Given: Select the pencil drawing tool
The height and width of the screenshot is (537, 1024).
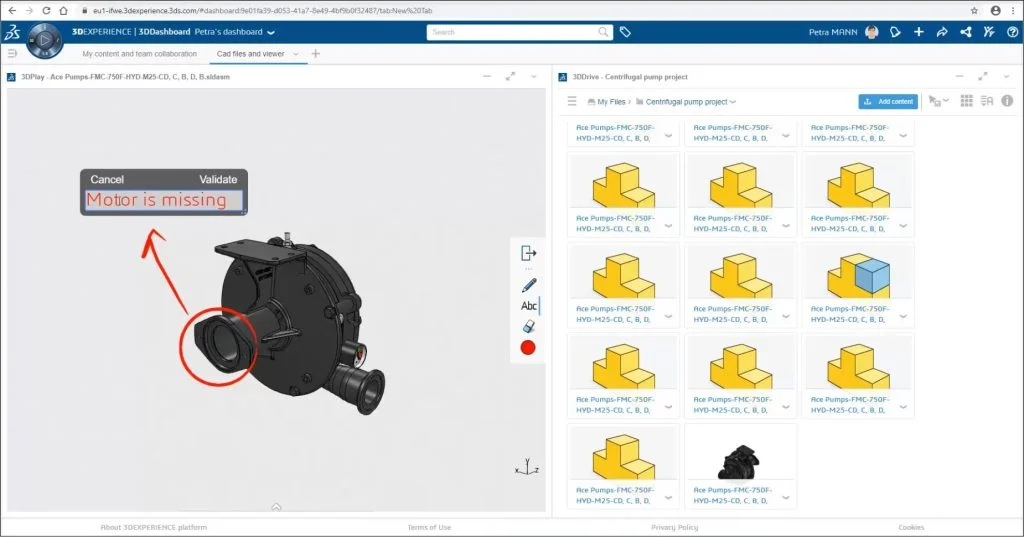Looking at the screenshot, I should tap(529, 284).
